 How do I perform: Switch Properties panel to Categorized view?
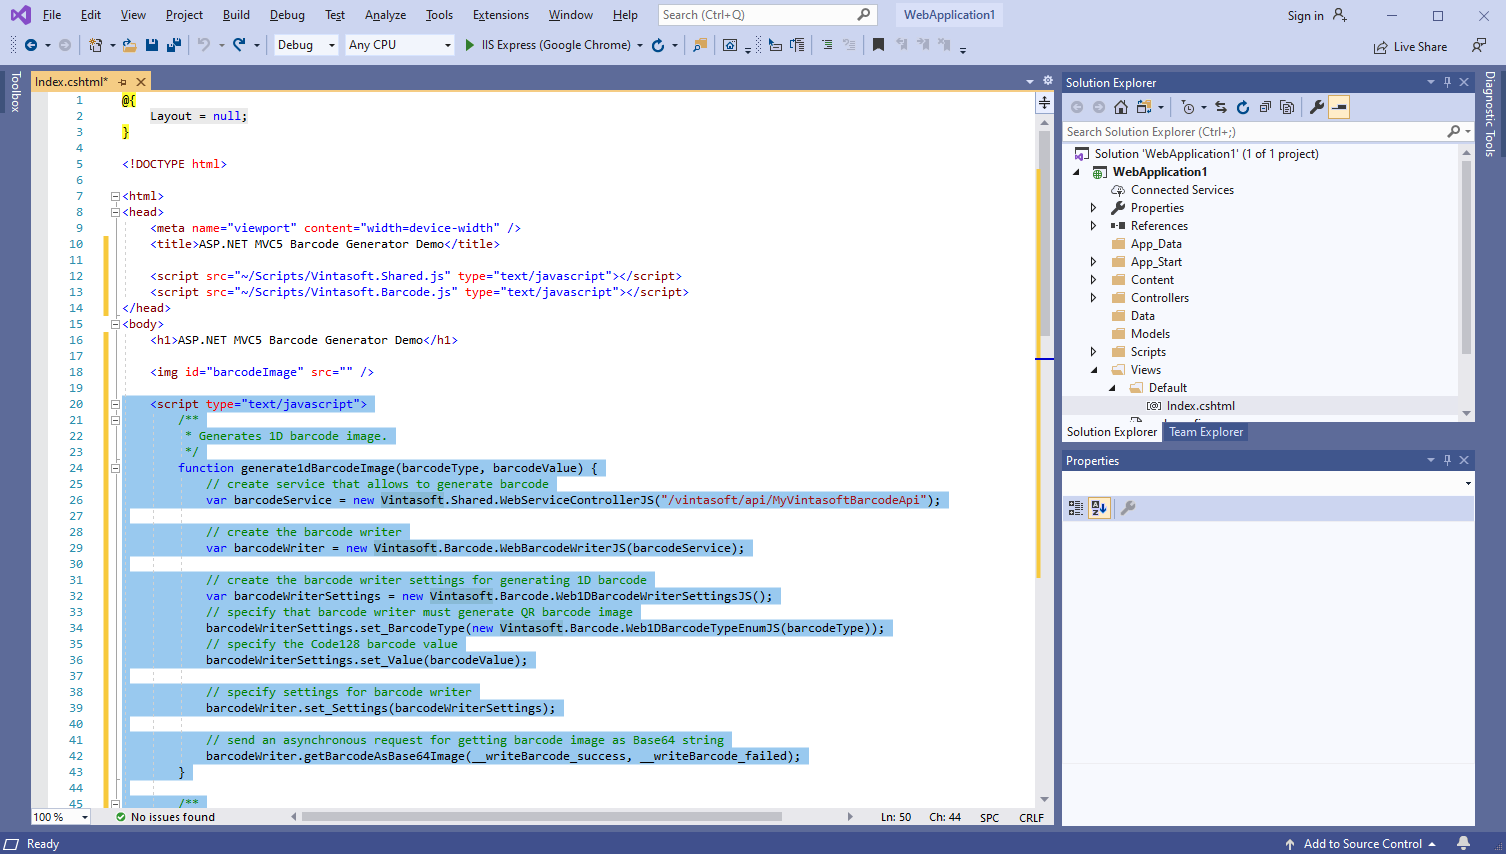coord(1076,508)
